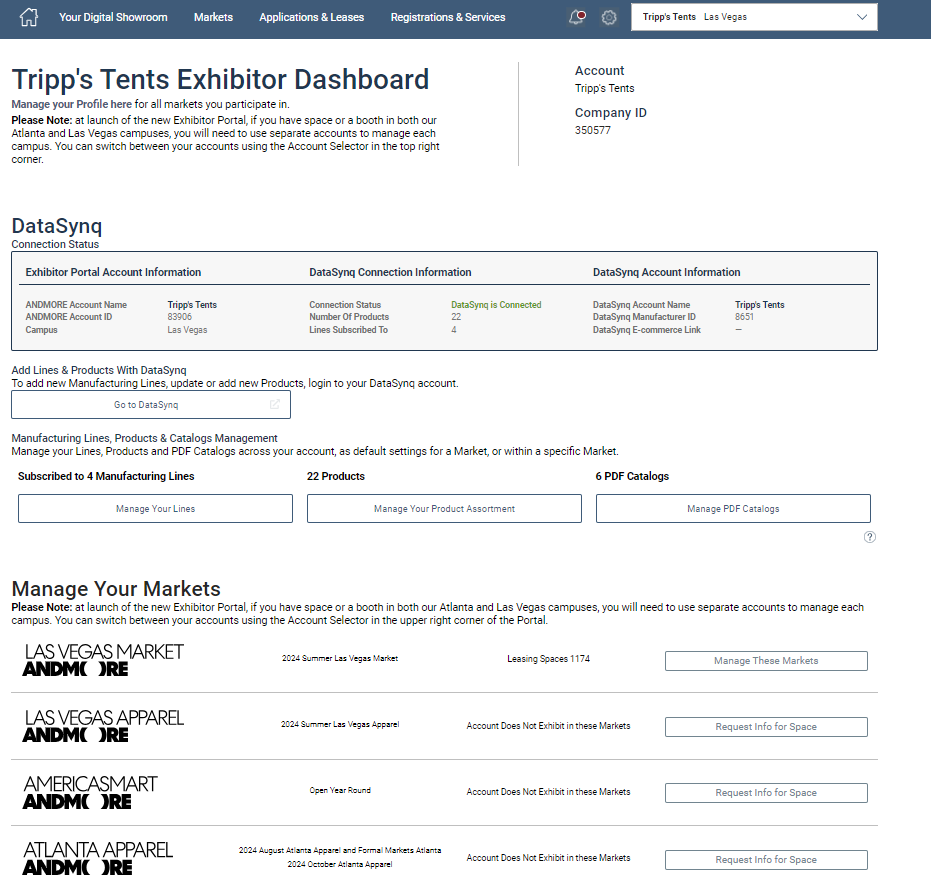Screen dimensions: 931x890
Task: Click the Open Year Round text
Action: point(340,790)
